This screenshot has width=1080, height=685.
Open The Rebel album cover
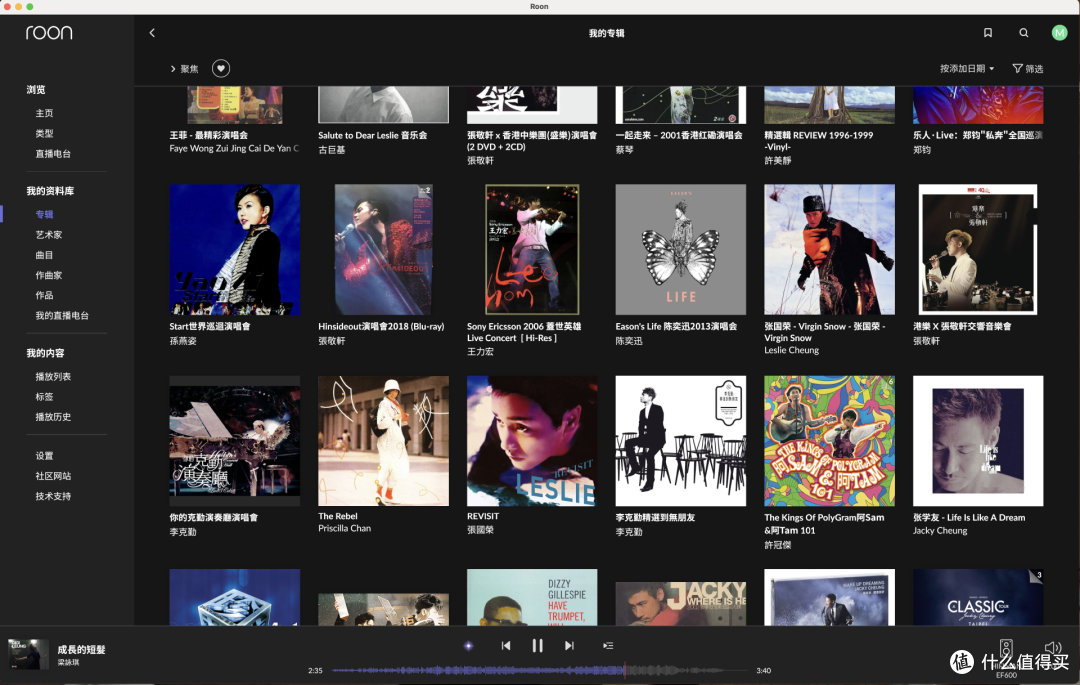[x=384, y=441]
